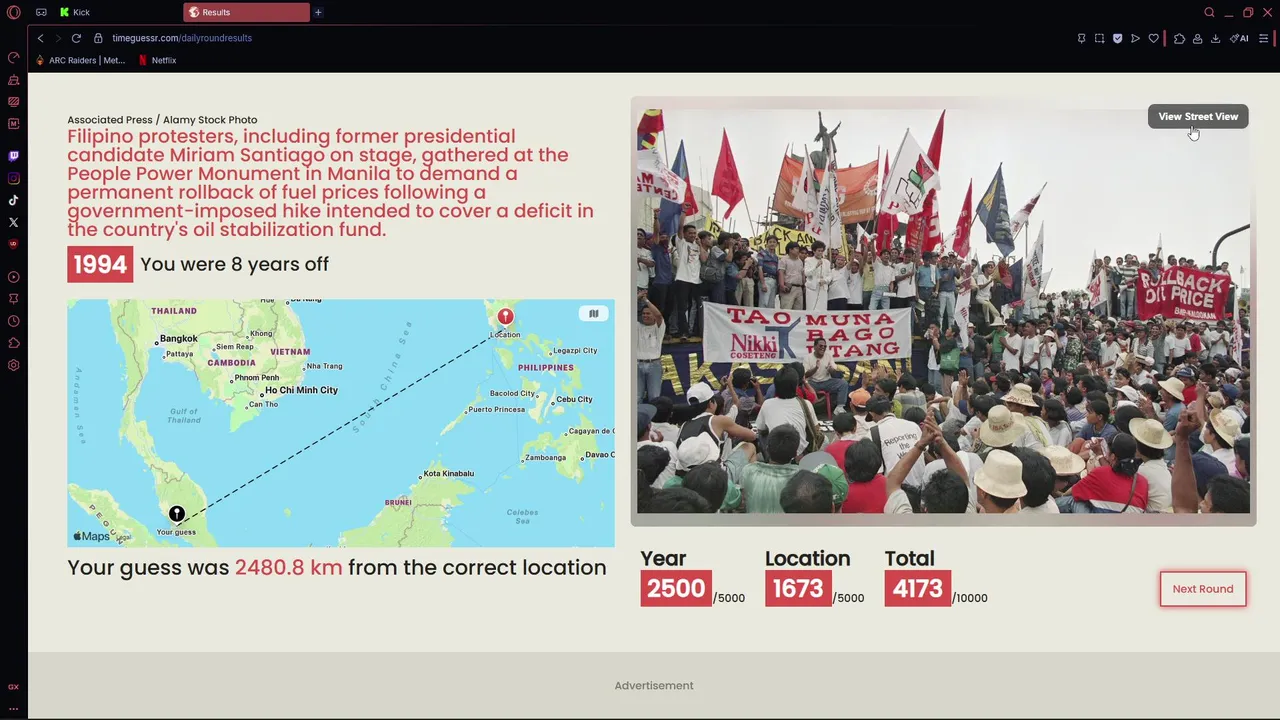The width and height of the screenshot is (1280, 720).
Task: Click the Total score 4173 value
Action: (x=917, y=588)
